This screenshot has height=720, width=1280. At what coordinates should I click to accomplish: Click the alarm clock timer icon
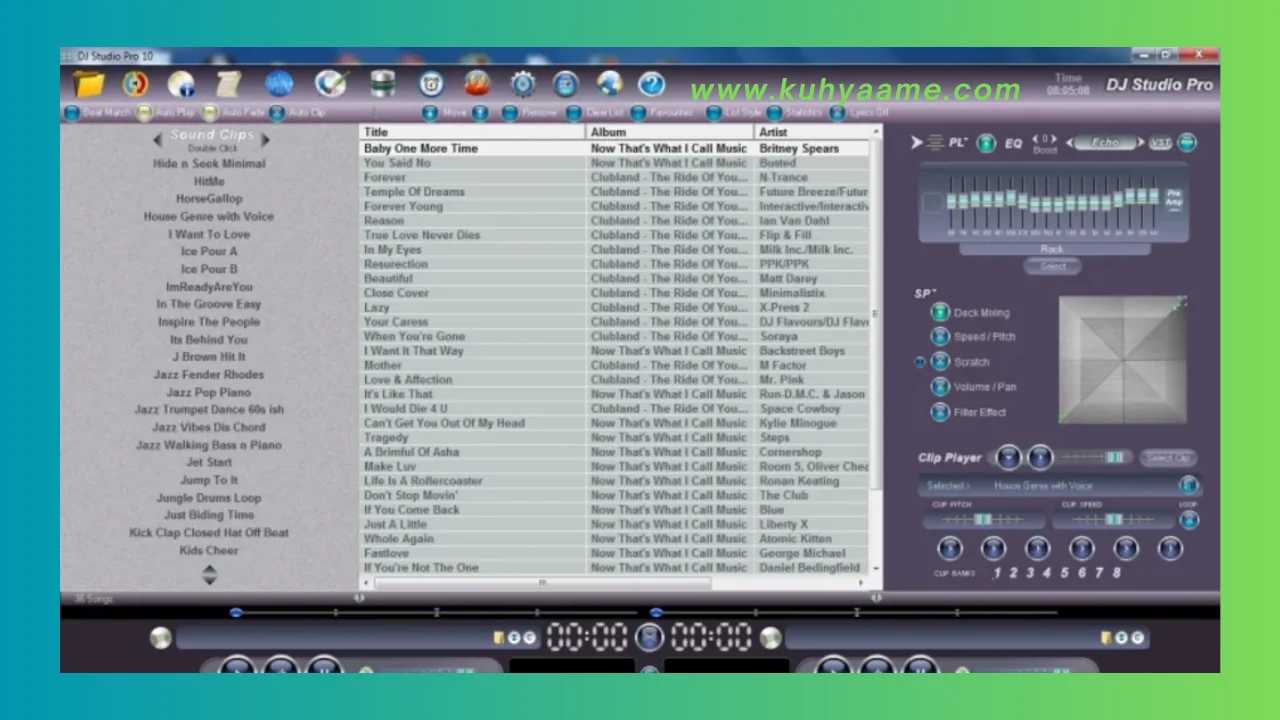click(431, 83)
